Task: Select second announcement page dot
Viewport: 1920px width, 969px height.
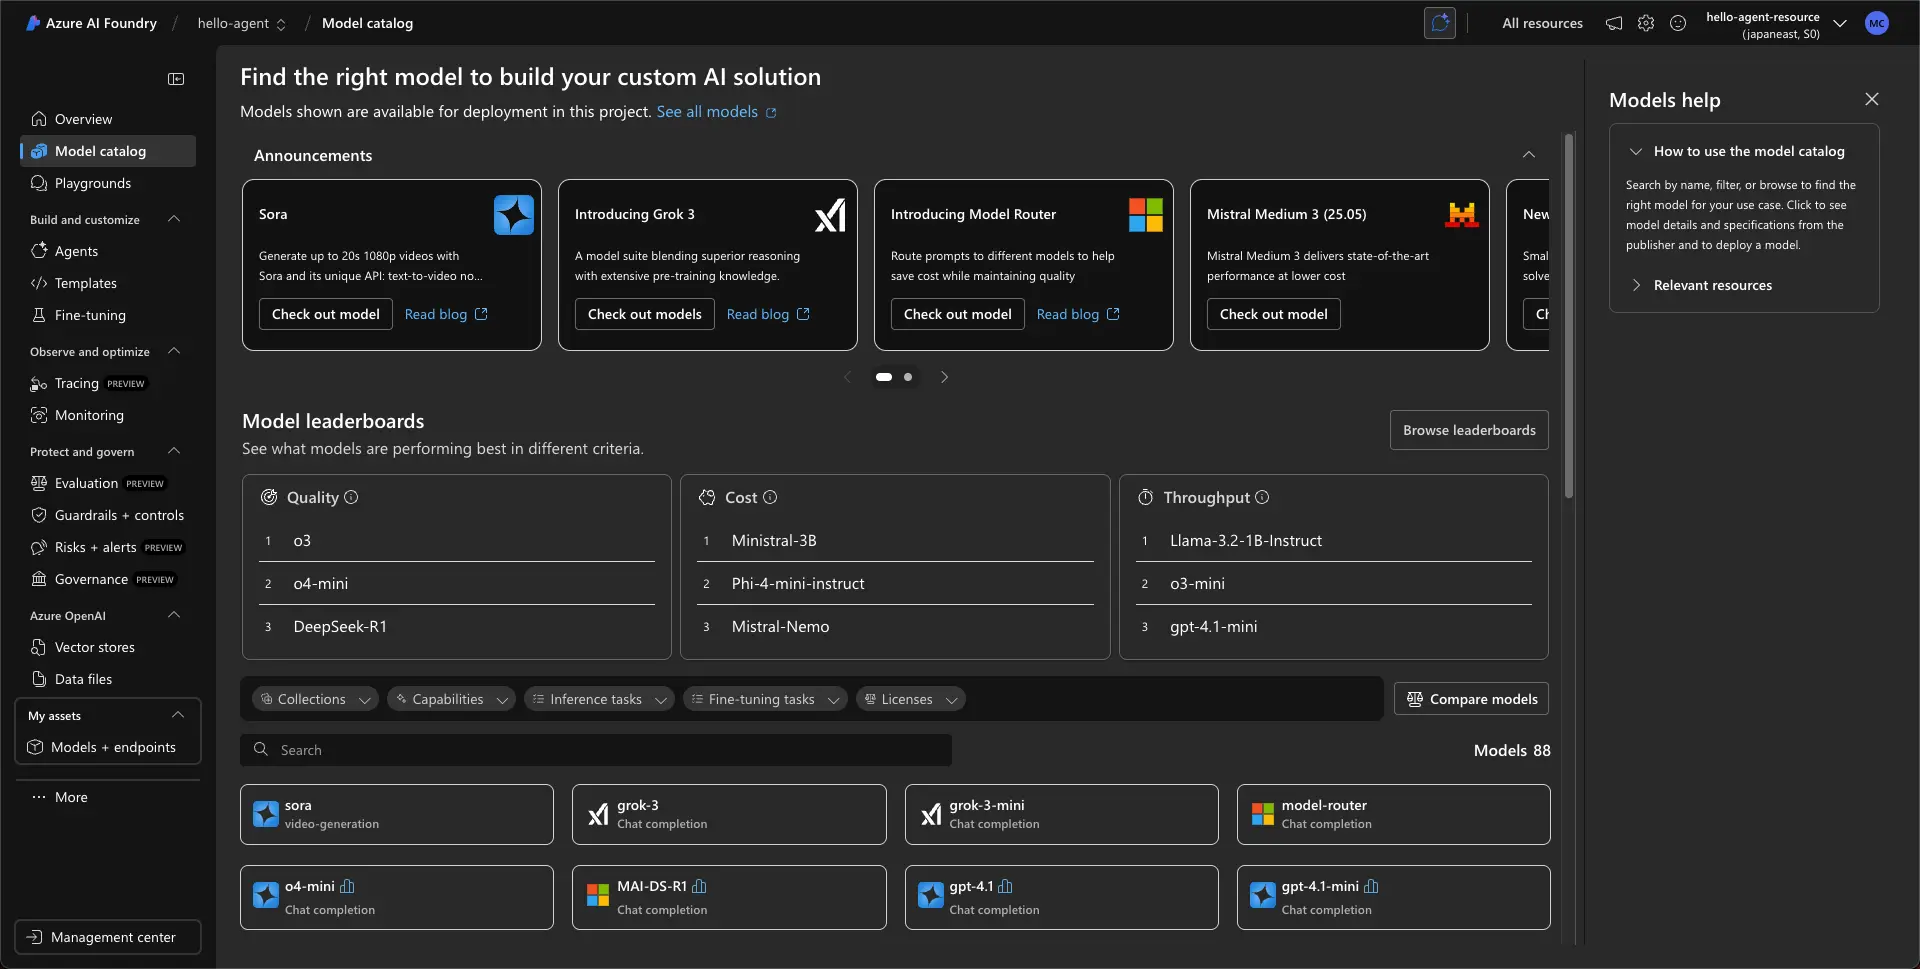Action: tap(908, 377)
